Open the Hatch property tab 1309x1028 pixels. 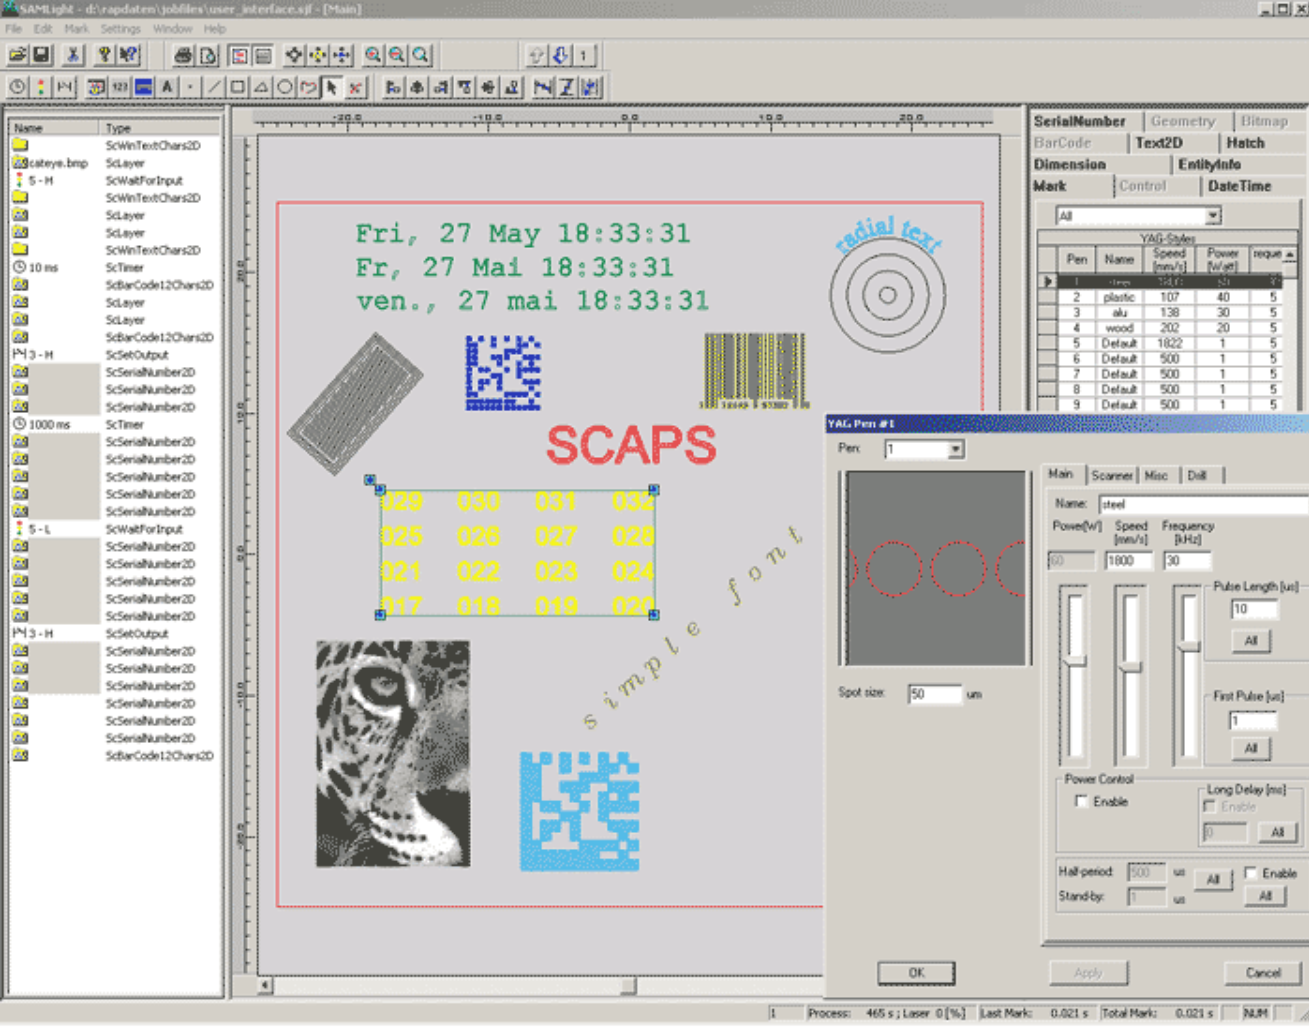pos(1245,143)
